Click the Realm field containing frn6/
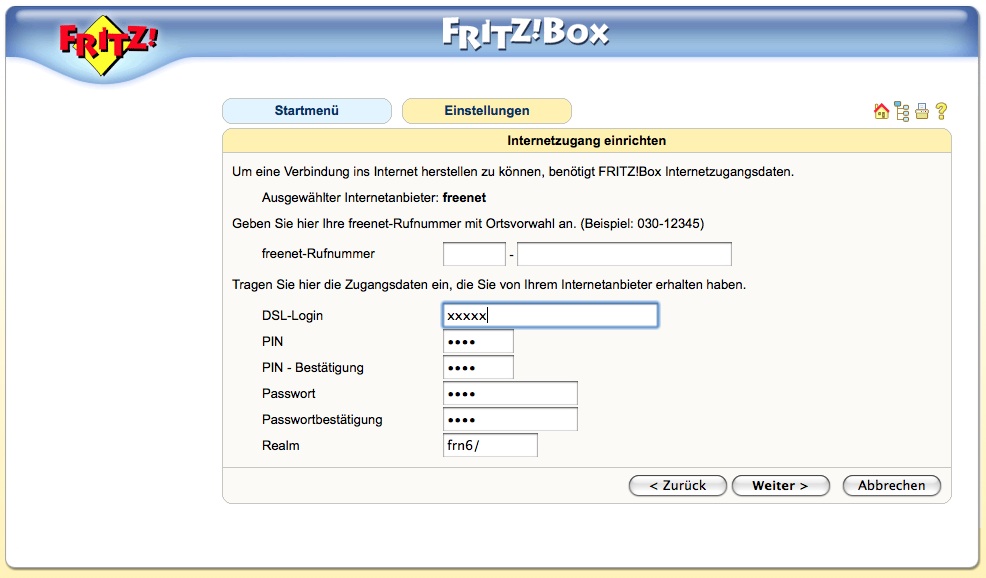Screen dimensions: 986x578 click(x=490, y=445)
